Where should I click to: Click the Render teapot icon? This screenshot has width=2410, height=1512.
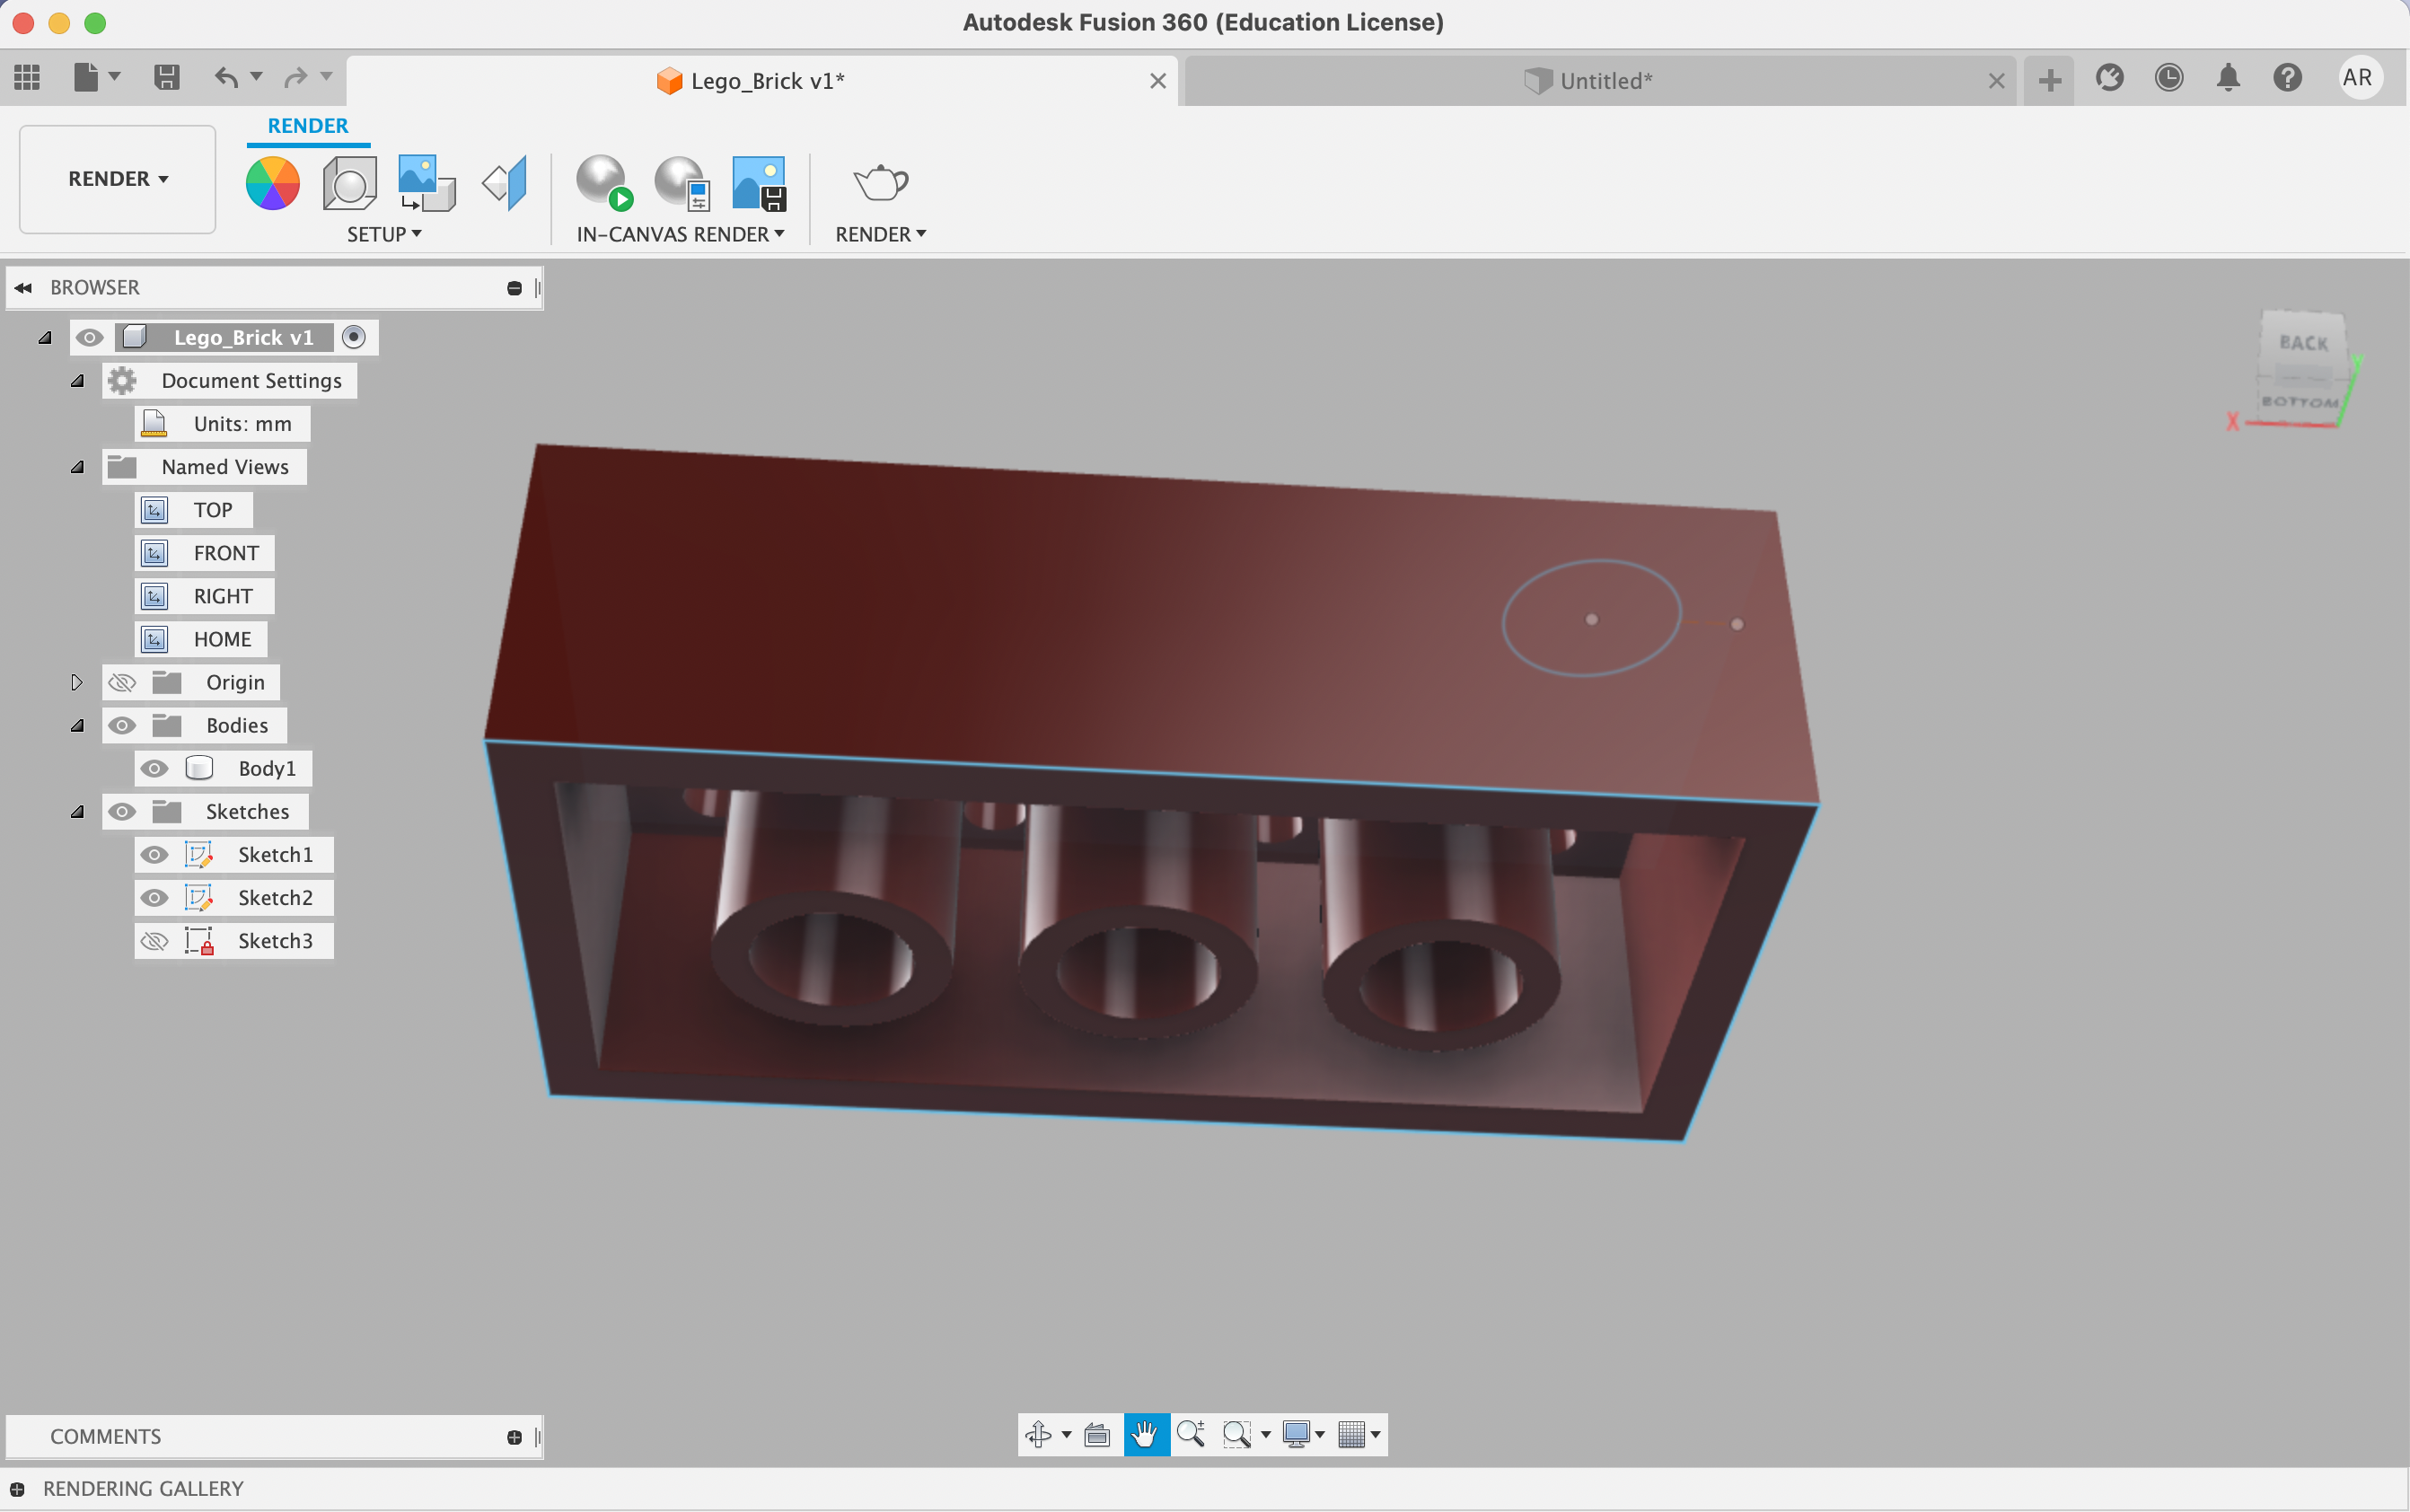click(880, 184)
